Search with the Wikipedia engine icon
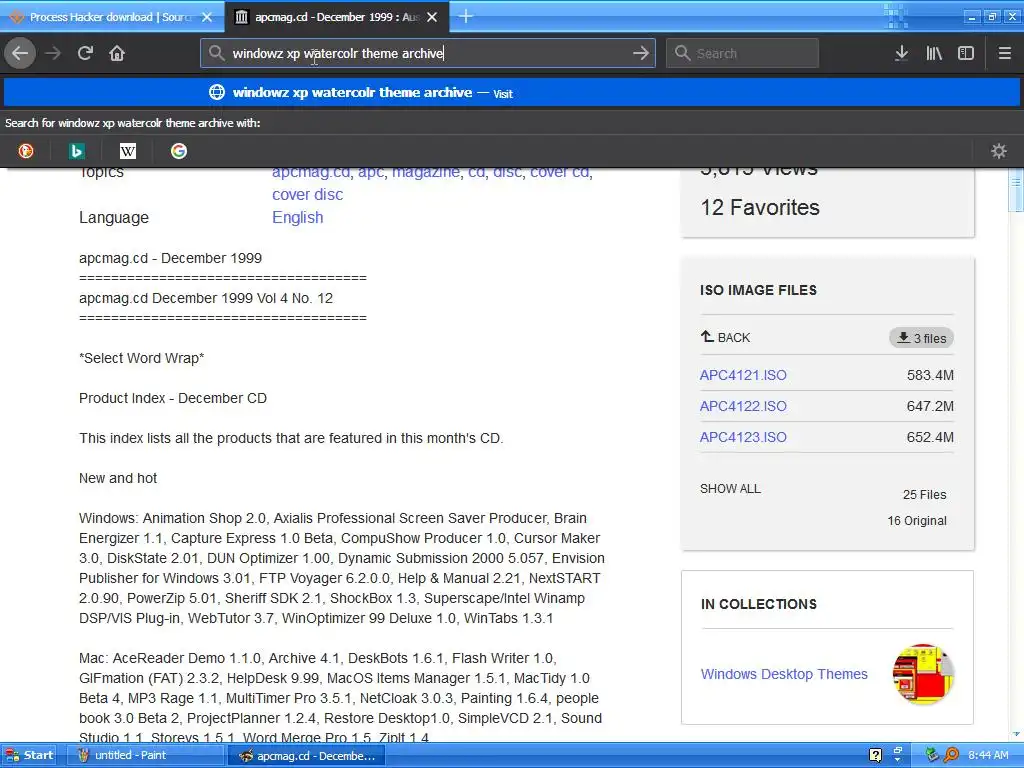 click(x=128, y=152)
